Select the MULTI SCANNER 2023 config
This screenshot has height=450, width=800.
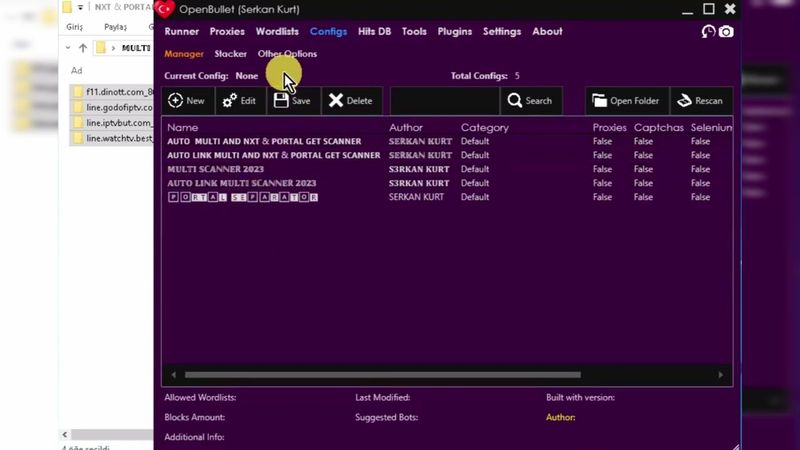215,169
